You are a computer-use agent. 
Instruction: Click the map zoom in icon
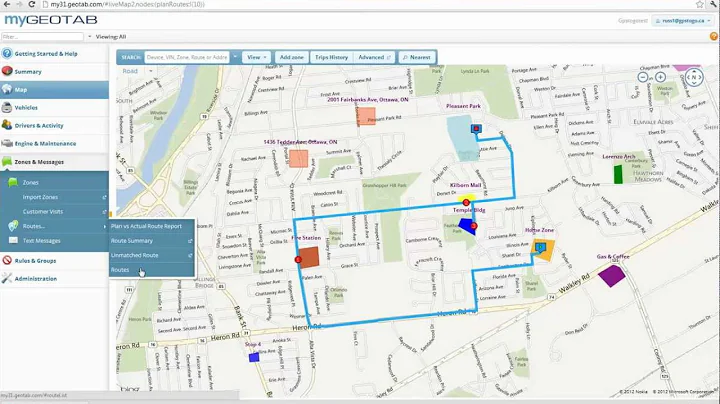(x=660, y=77)
